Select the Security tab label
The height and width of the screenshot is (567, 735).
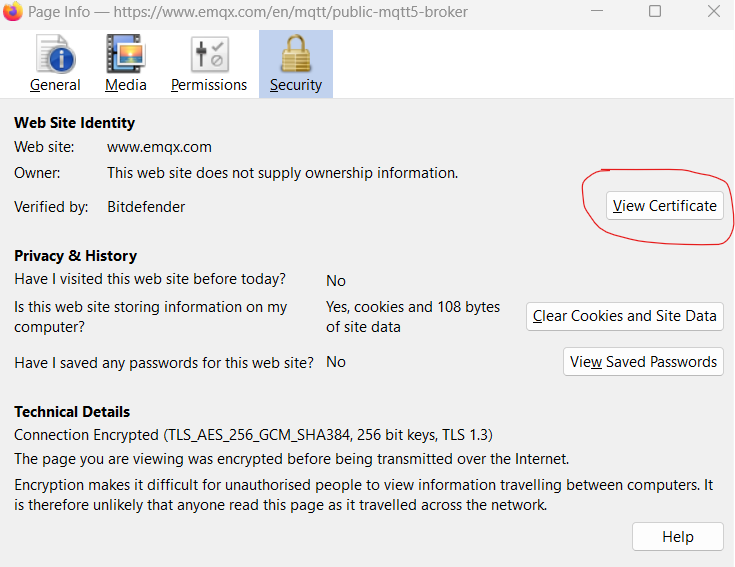(x=296, y=85)
